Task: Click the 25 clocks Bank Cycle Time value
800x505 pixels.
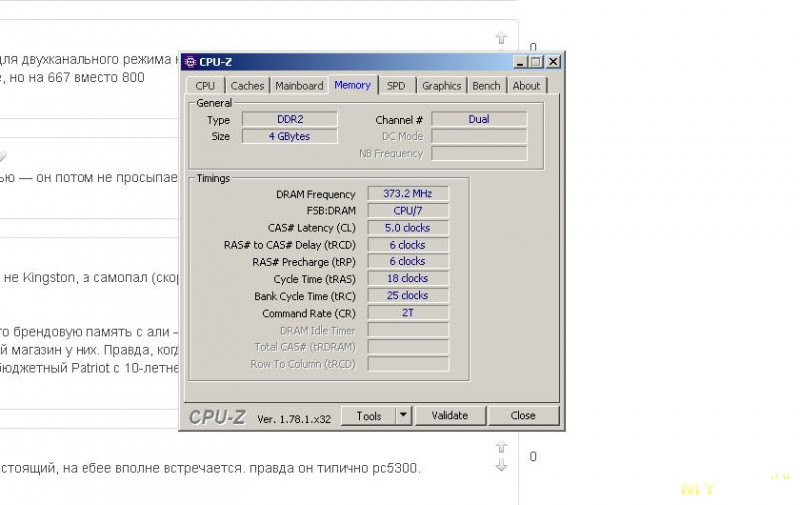Action: (408, 296)
